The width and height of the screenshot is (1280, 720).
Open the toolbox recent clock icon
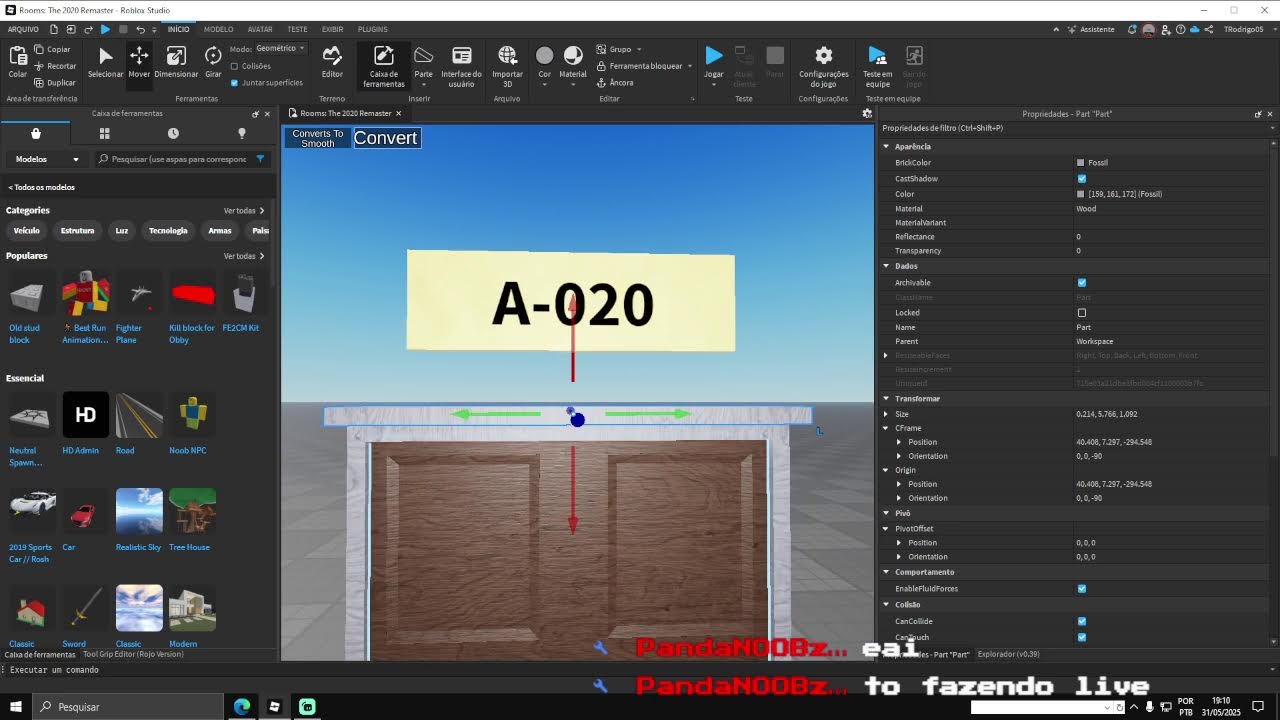(173, 133)
